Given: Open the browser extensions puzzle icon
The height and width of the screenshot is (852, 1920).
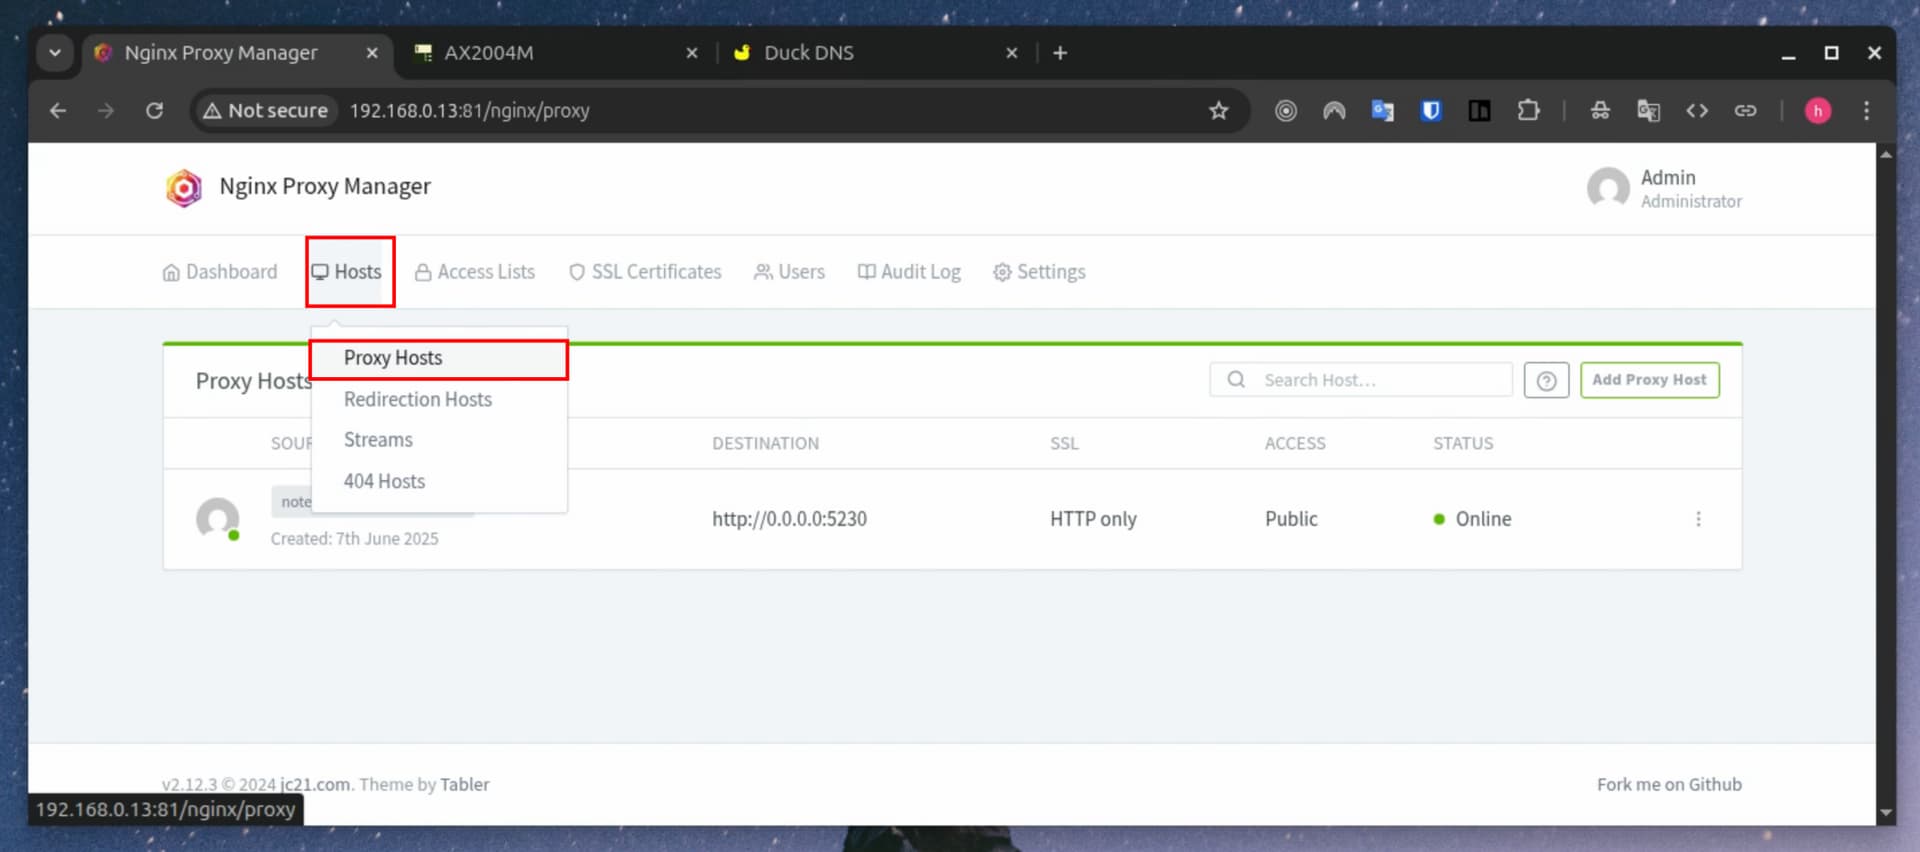Looking at the screenshot, I should click(x=1528, y=111).
